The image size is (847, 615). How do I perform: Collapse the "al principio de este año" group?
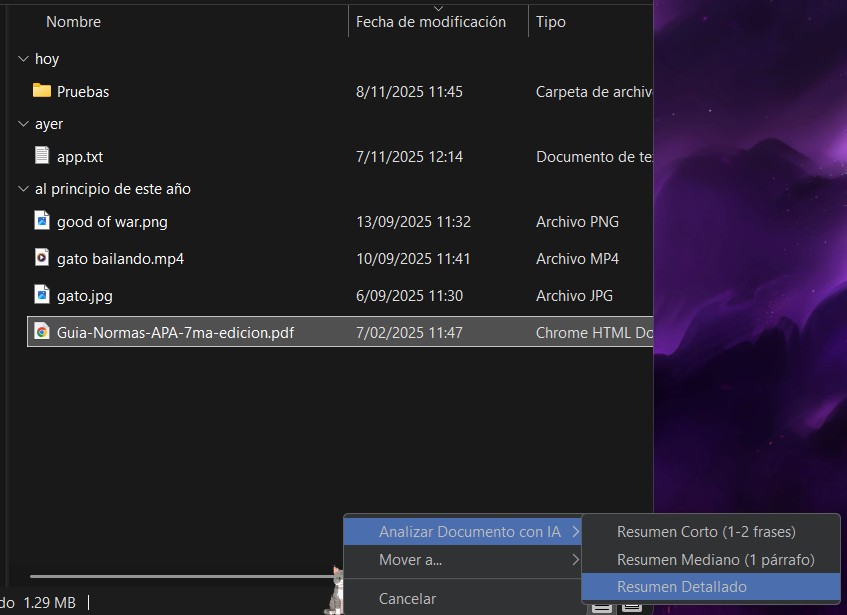click(x=23, y=189)
